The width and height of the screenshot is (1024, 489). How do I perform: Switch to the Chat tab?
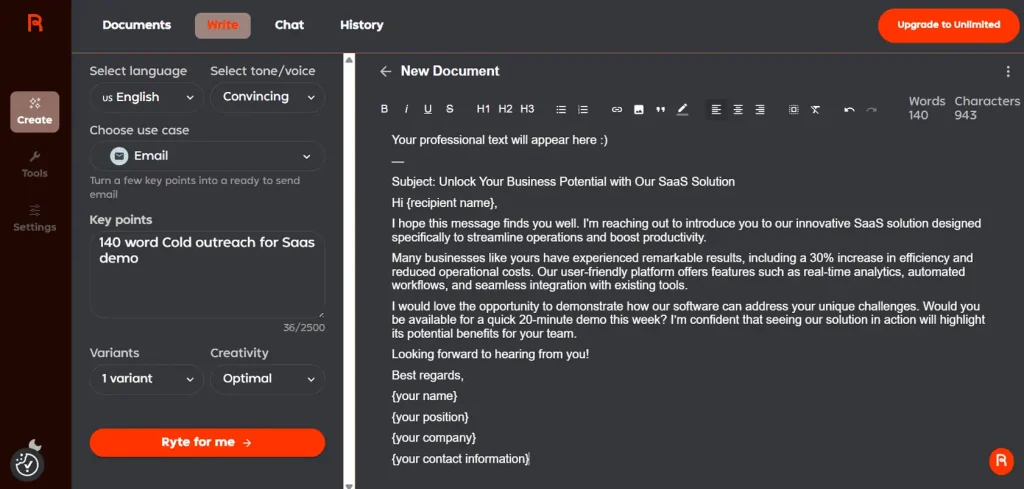click(x=289, y=25)
